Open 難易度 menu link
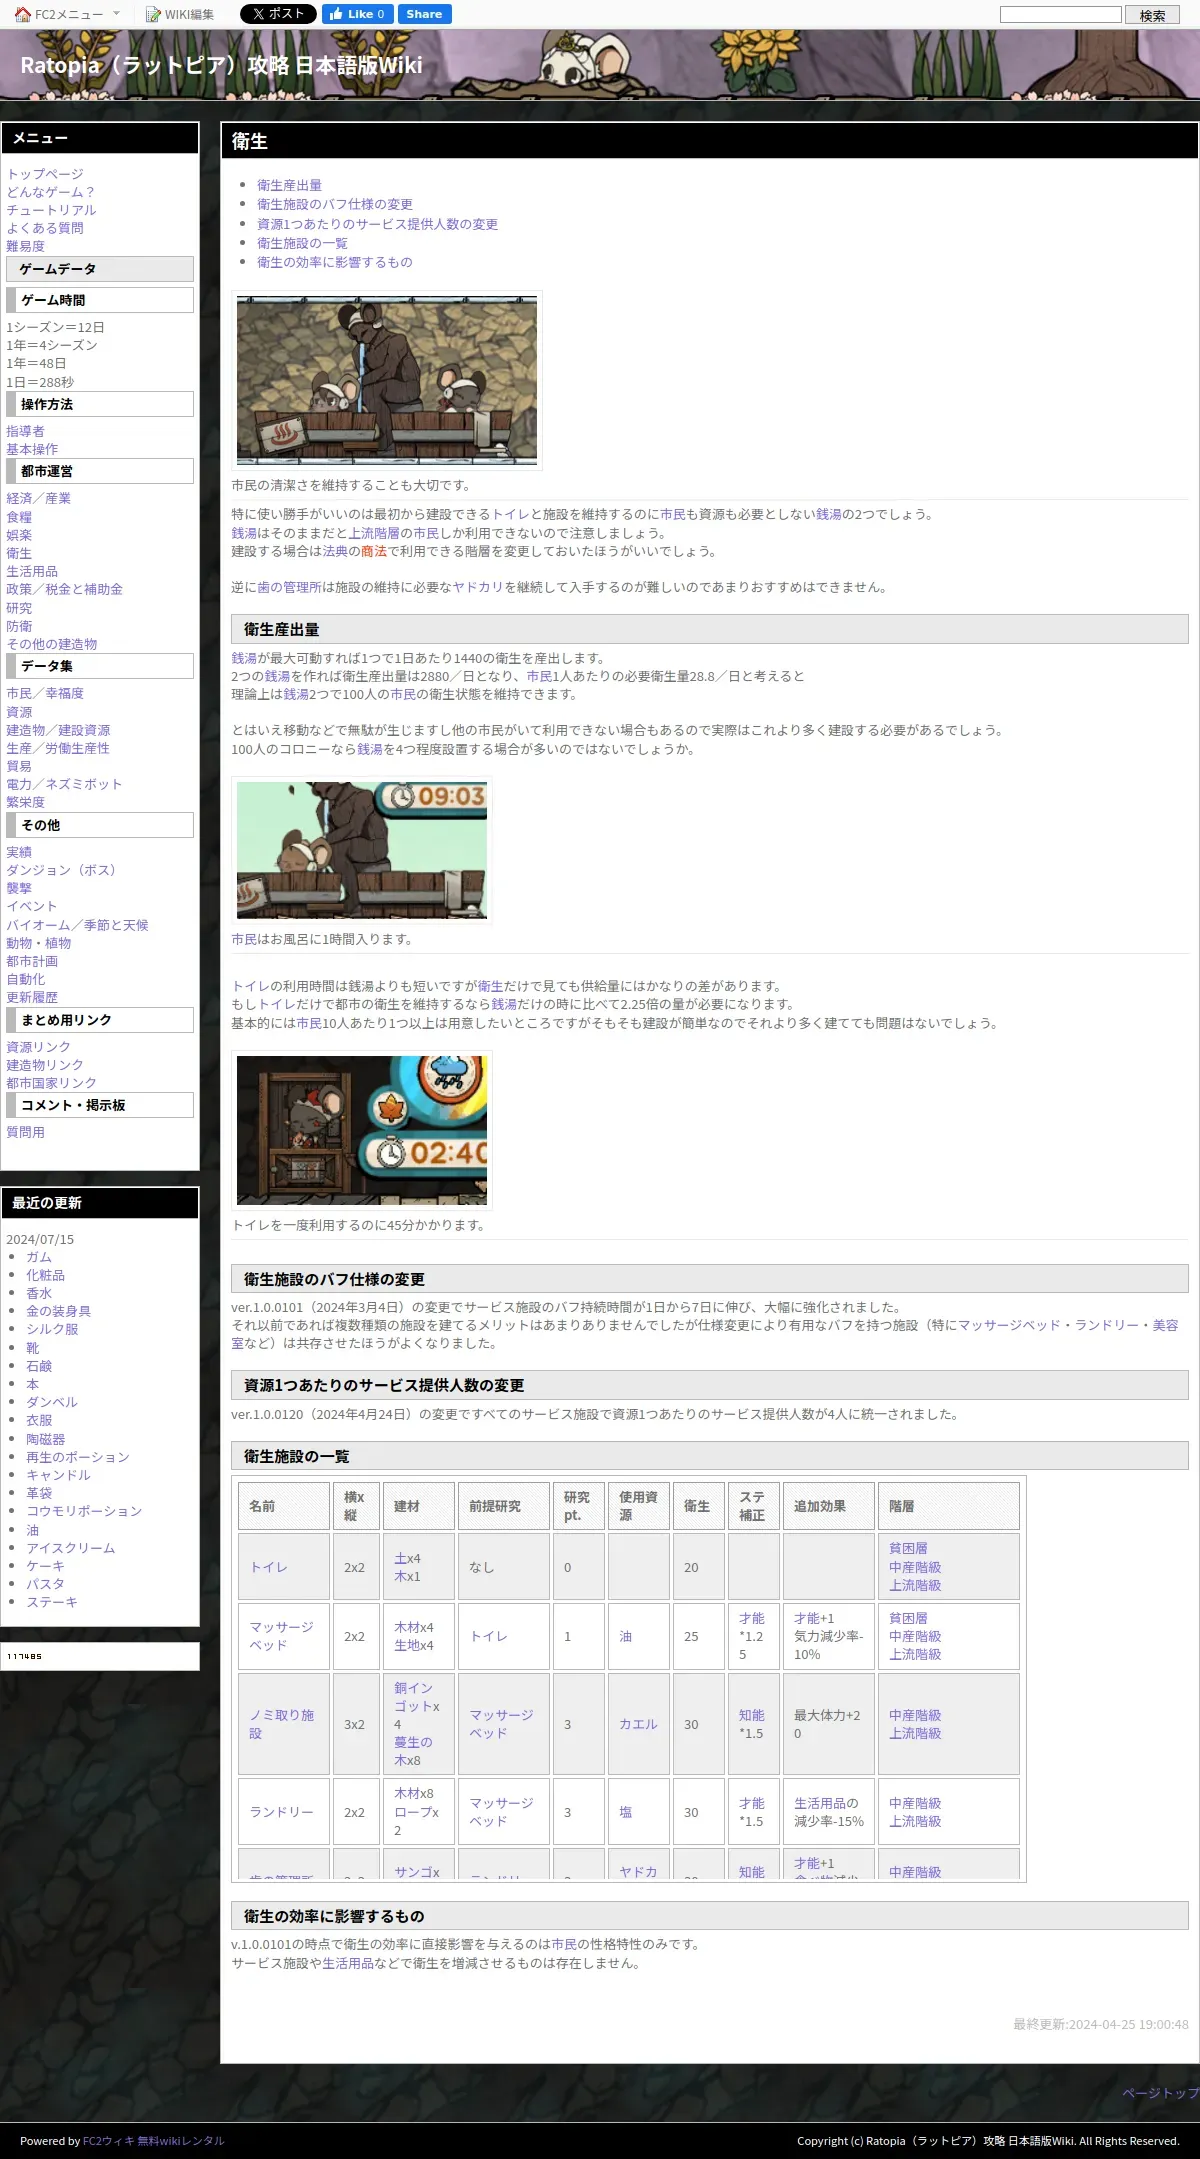The height and width of the screenshot is (2159, 1200). [25, 246]
